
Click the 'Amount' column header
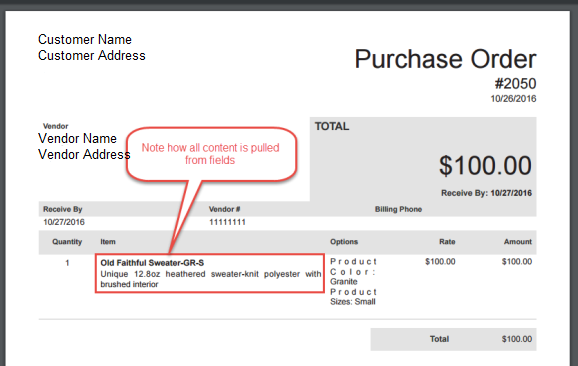[518, 242]
